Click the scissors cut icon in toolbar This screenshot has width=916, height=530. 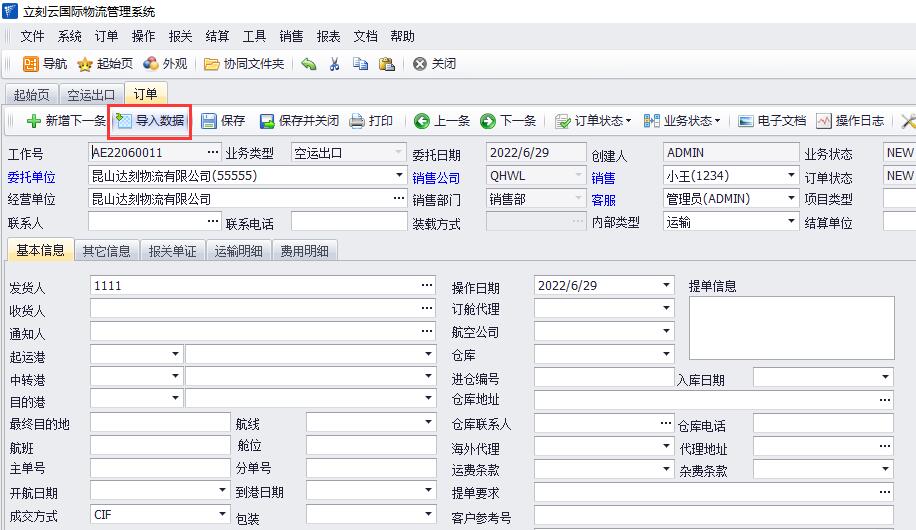(335, 64)
